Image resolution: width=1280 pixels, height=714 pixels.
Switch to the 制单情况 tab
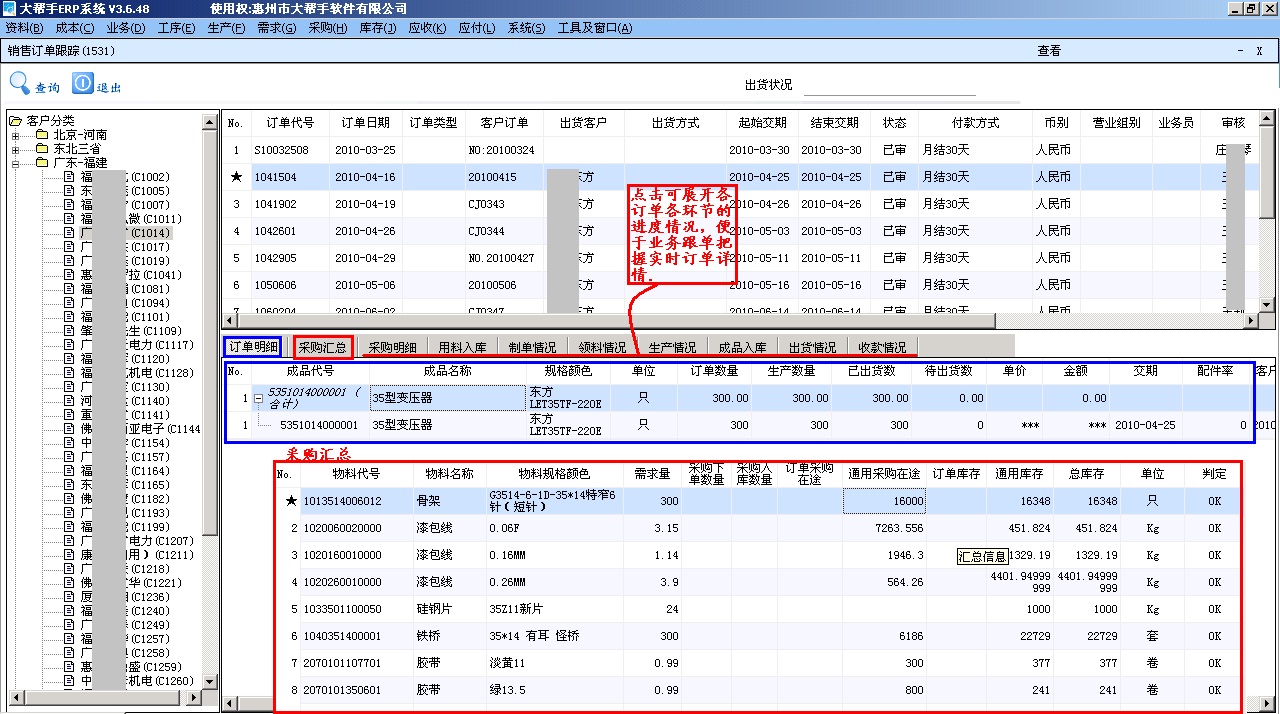532,347
